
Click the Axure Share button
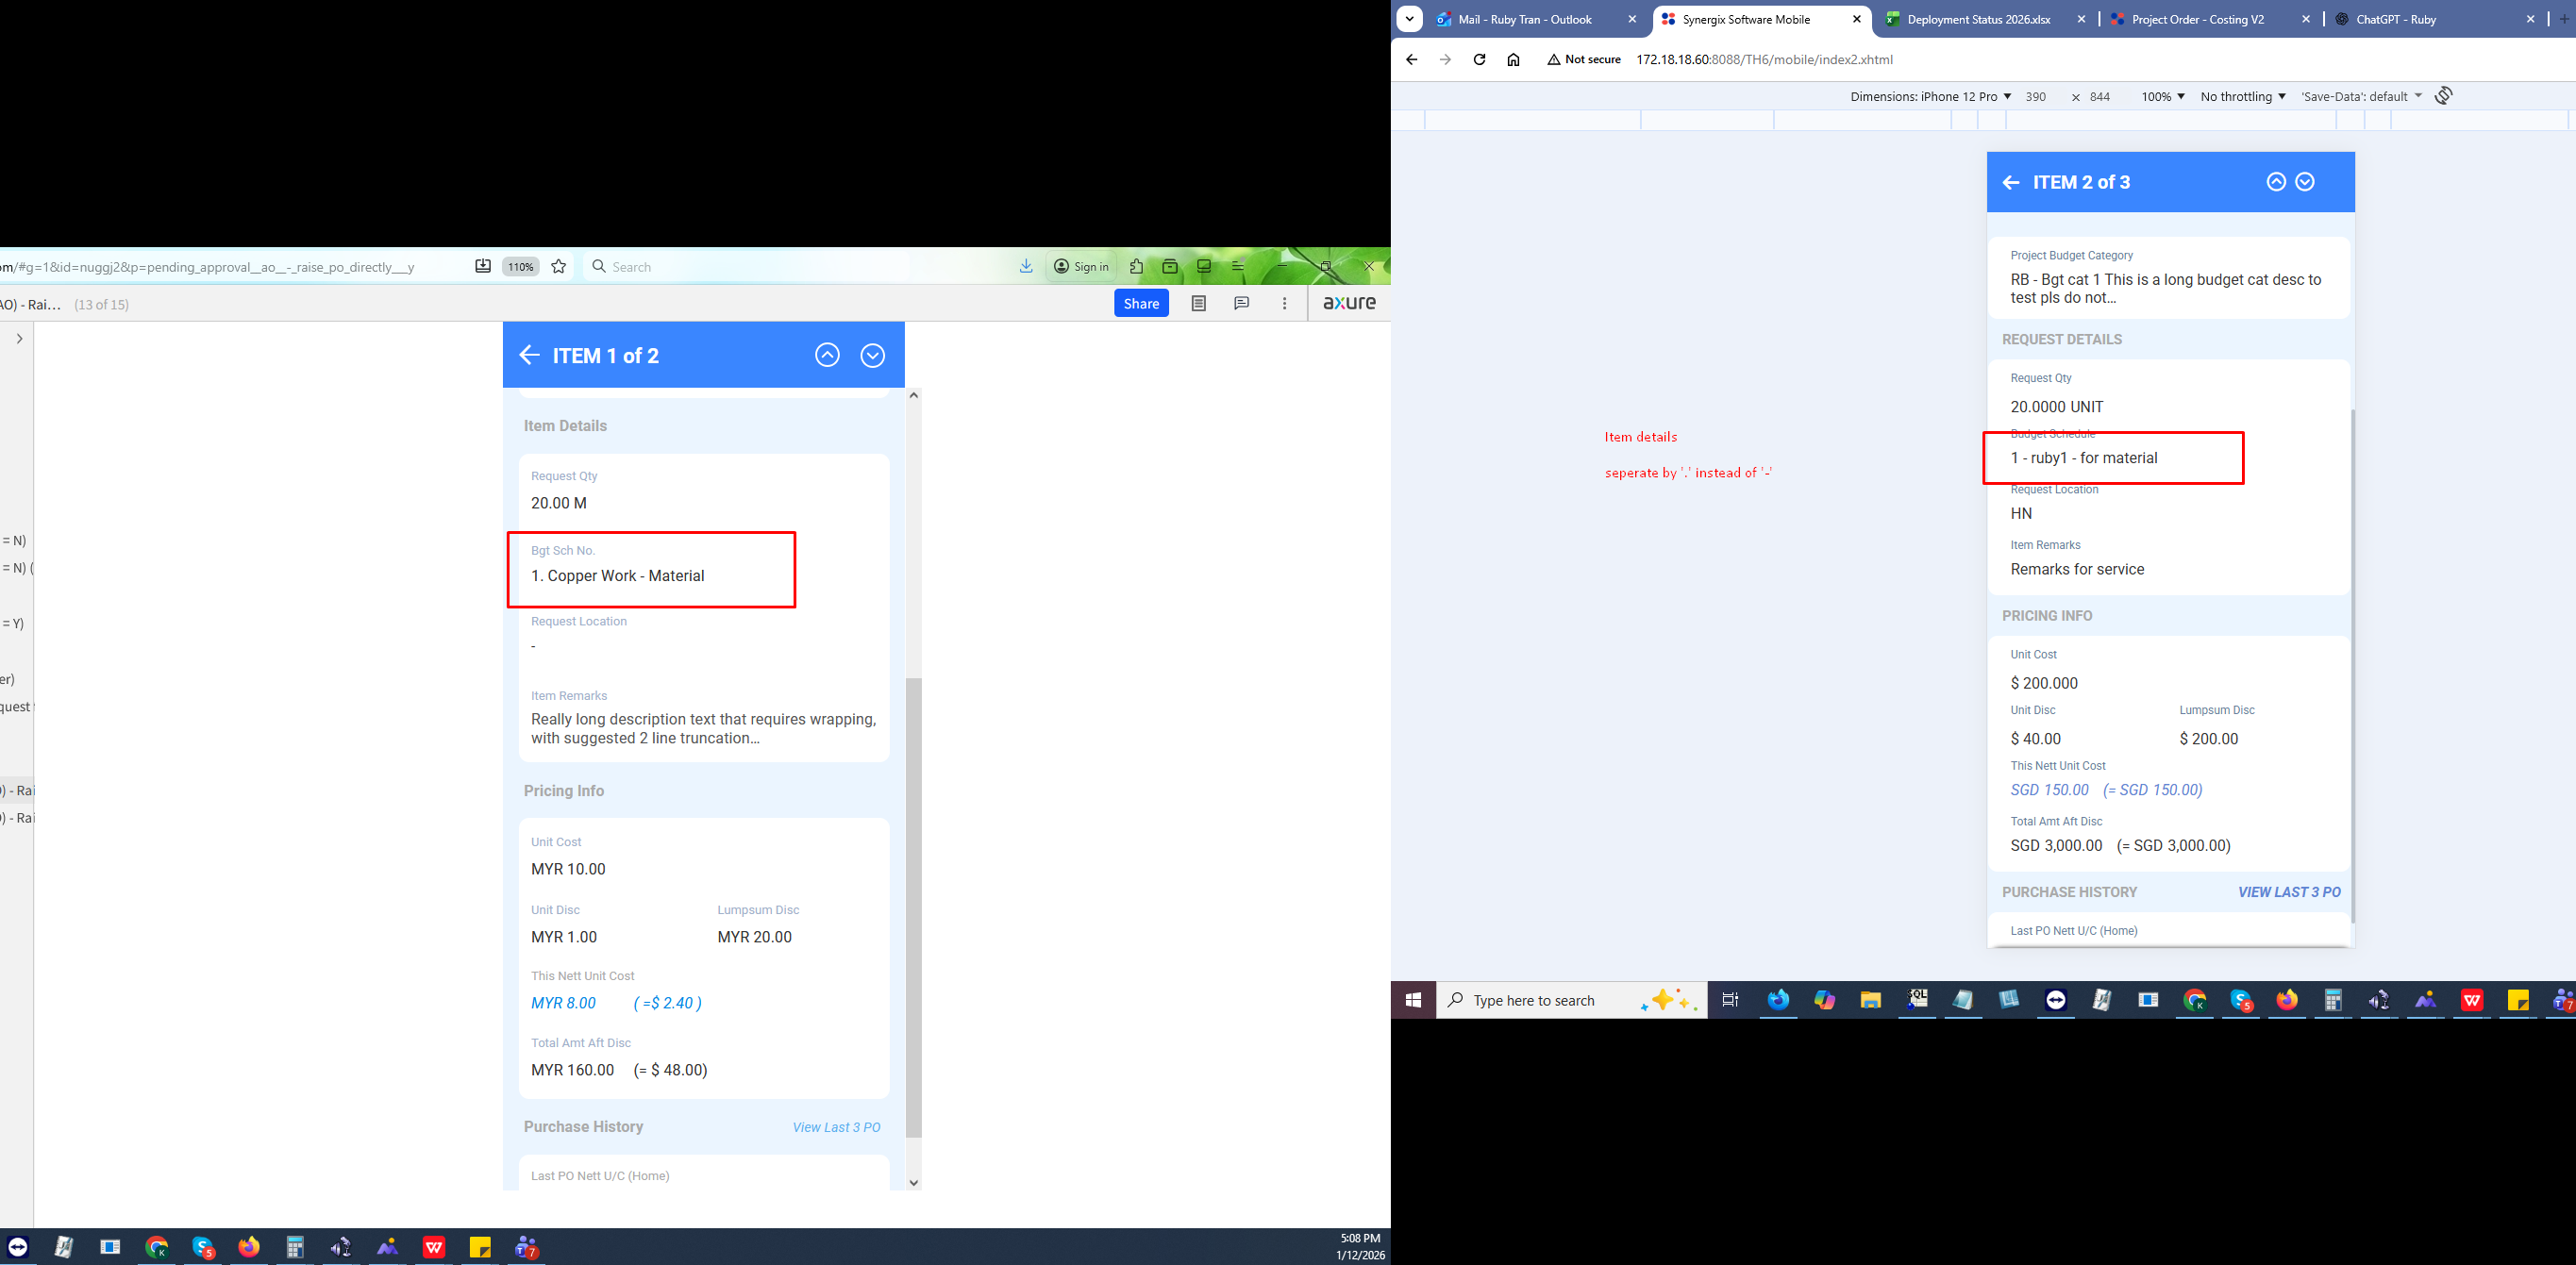pos(1140,304)
